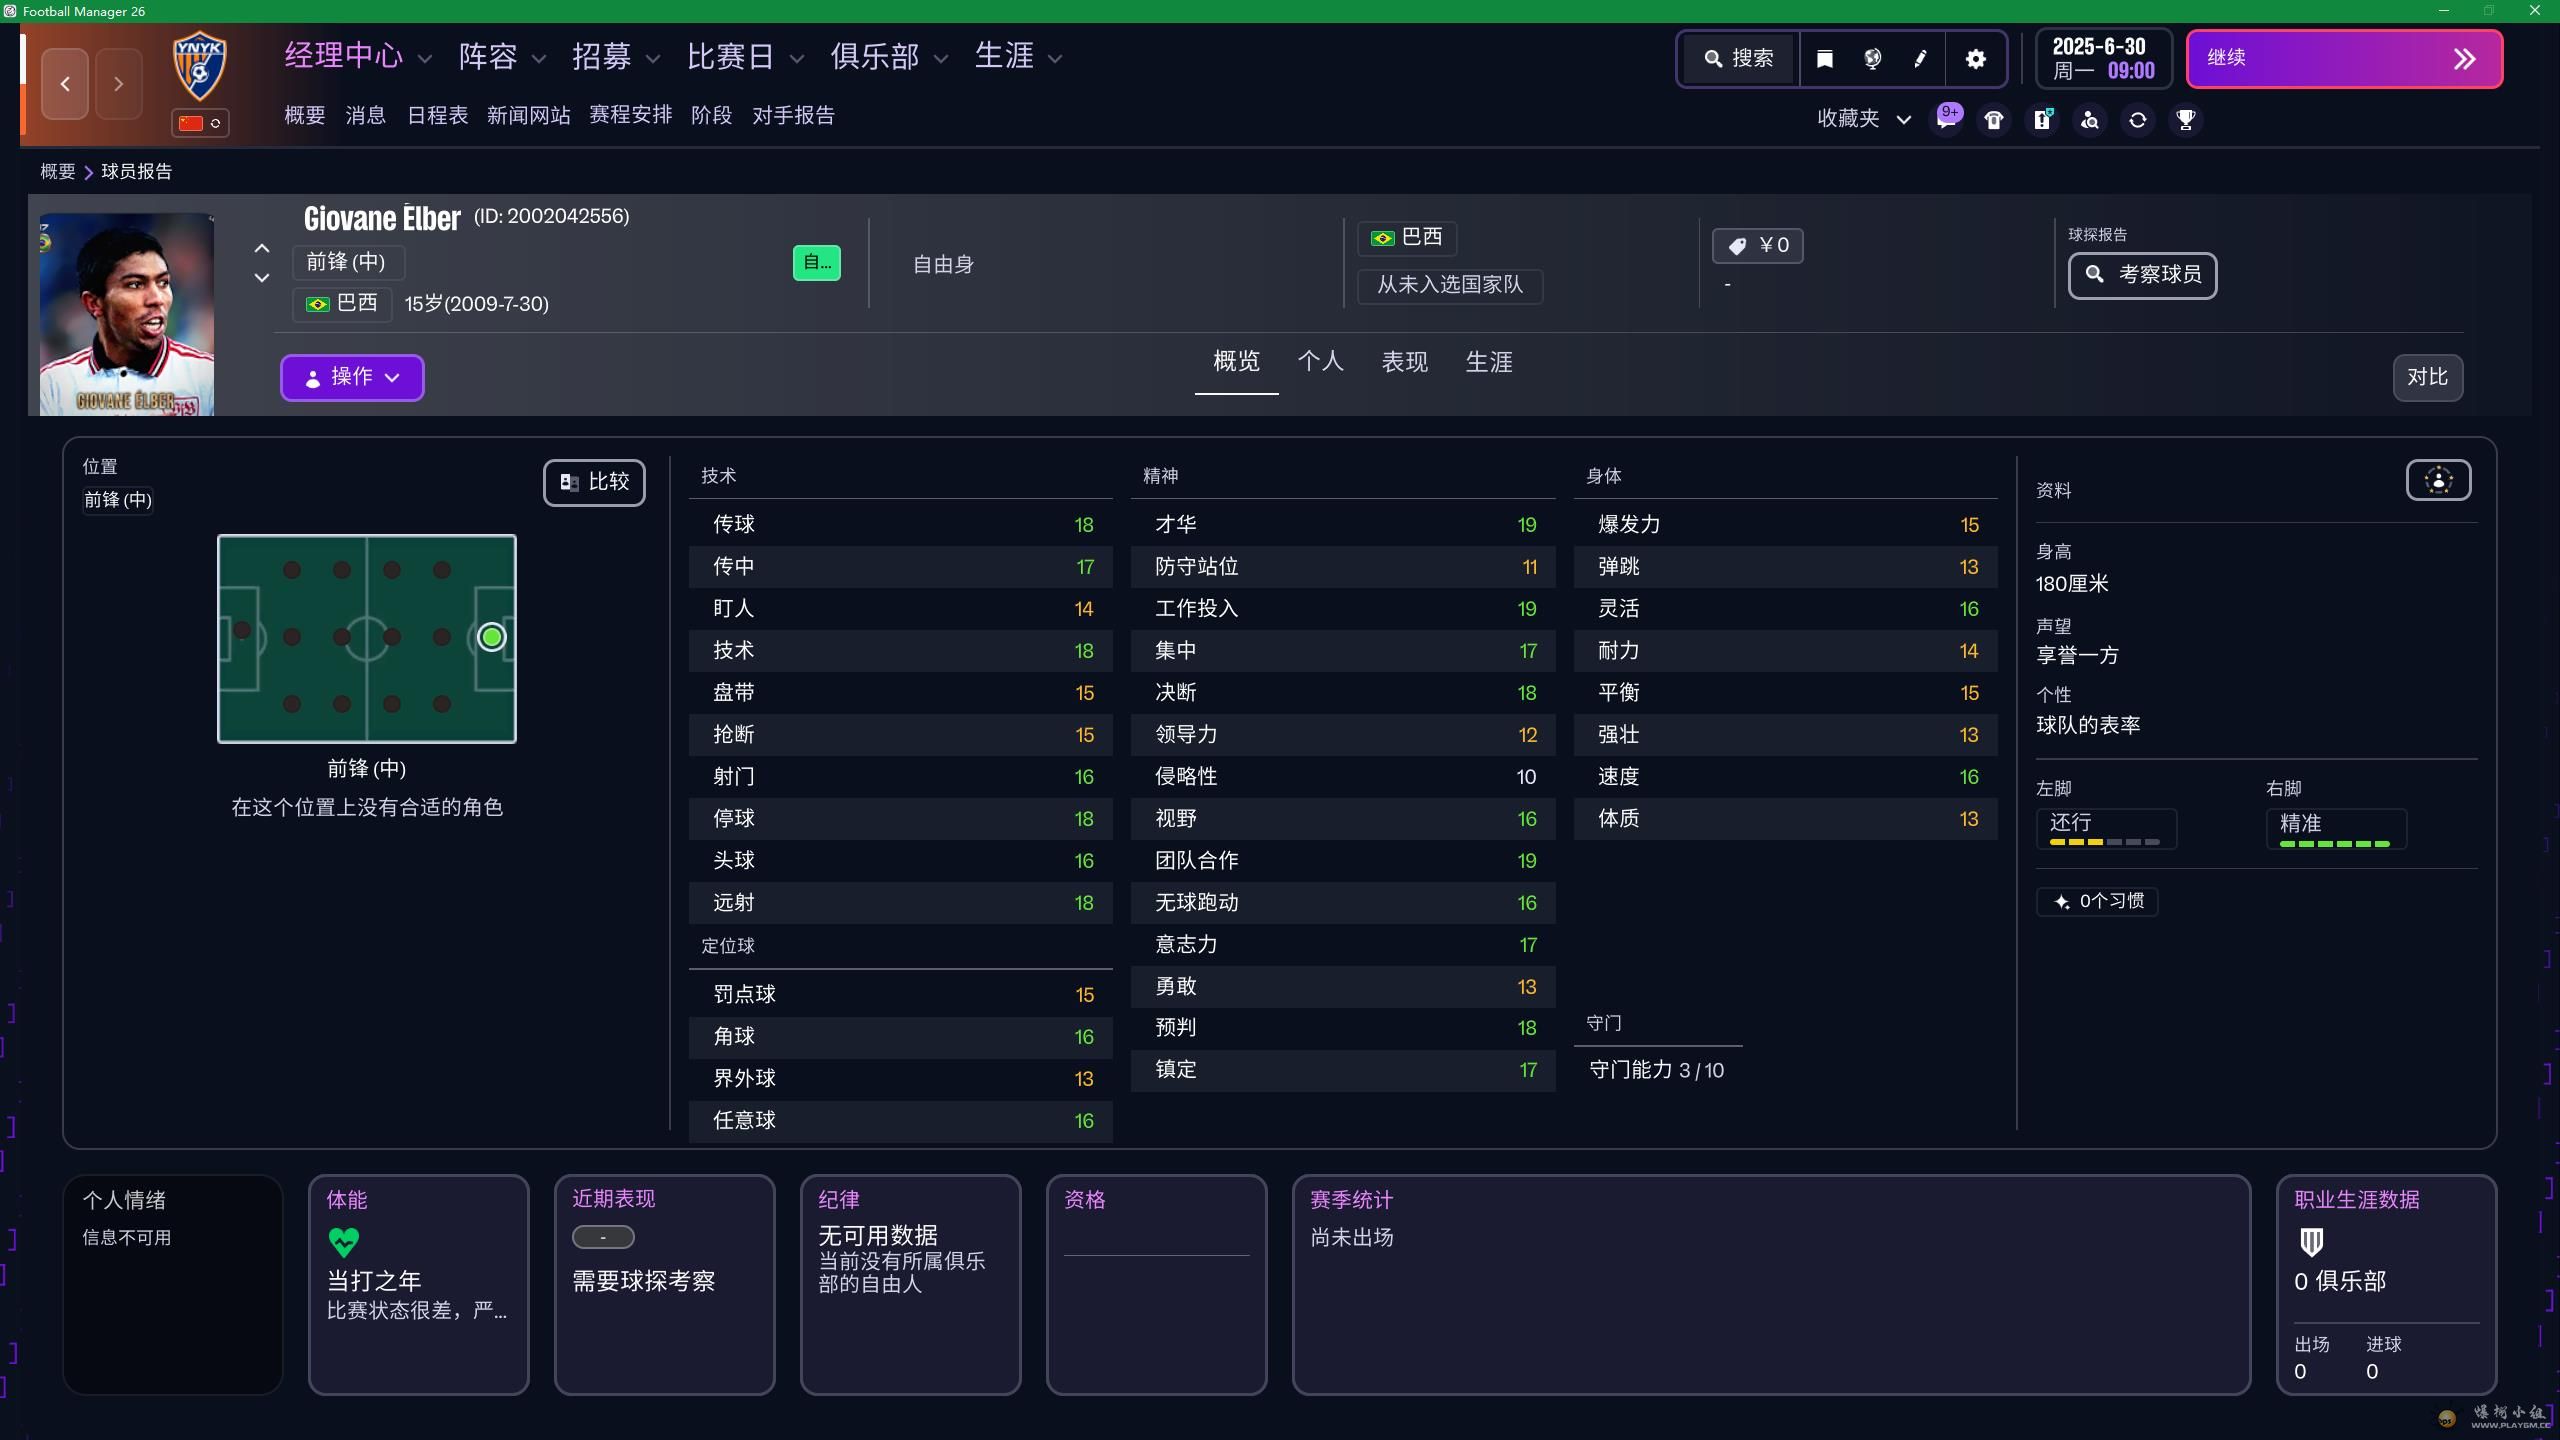The width and height of the screenshot is (2560, 1440).
Task: Go back with the left arrow button
Action: coord(65,84)
